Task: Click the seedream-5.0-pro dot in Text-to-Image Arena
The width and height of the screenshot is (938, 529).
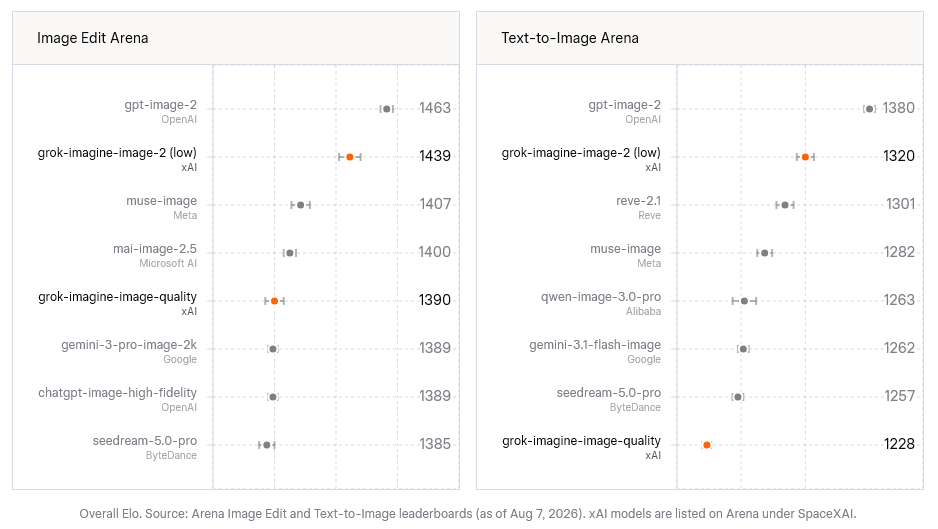Action: (x=738, y=397)
